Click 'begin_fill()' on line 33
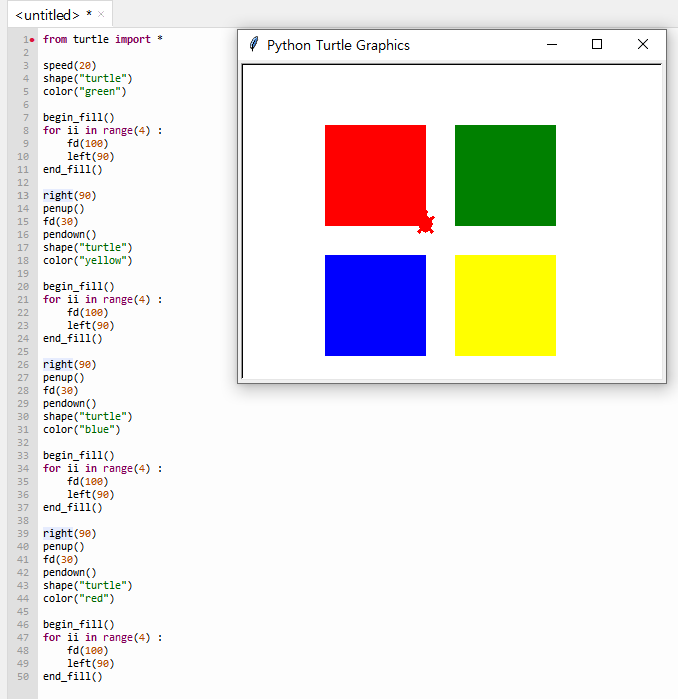This screenshot has width=678, height=699. coord(78,455)
